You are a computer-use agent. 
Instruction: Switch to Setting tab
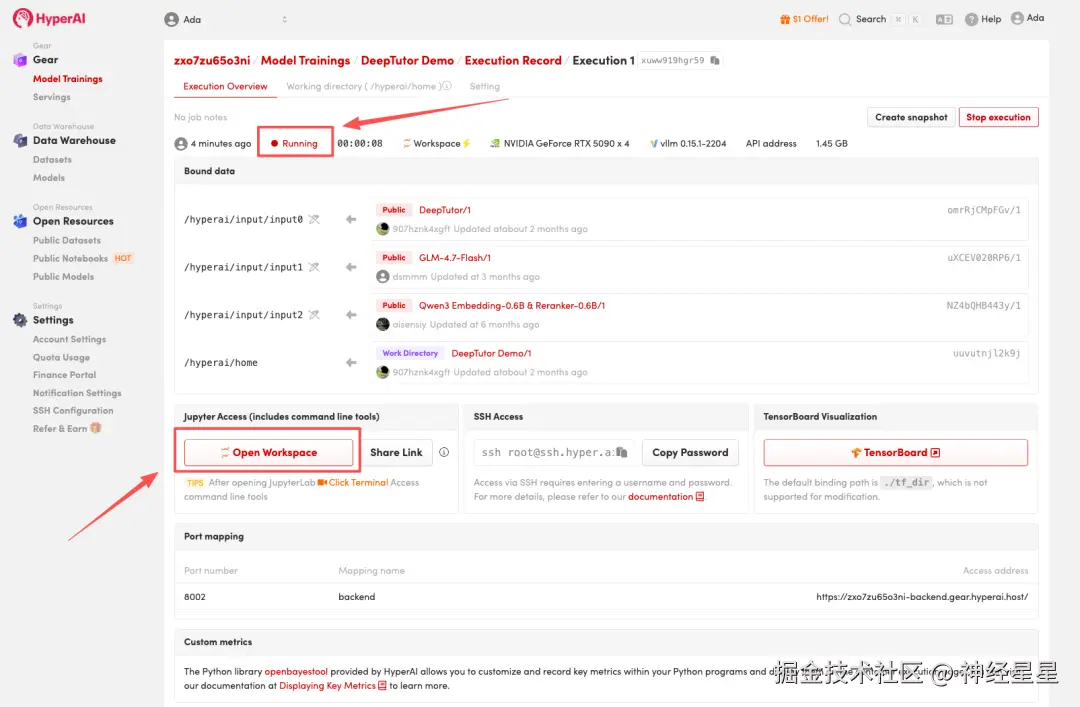(485, 86)
